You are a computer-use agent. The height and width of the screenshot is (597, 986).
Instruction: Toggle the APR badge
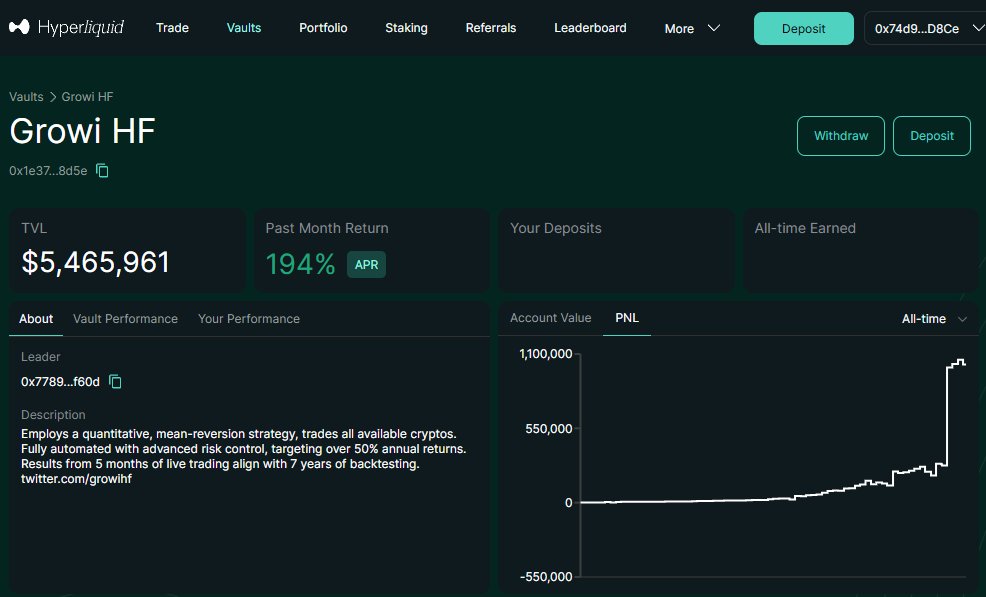(367, 265)
